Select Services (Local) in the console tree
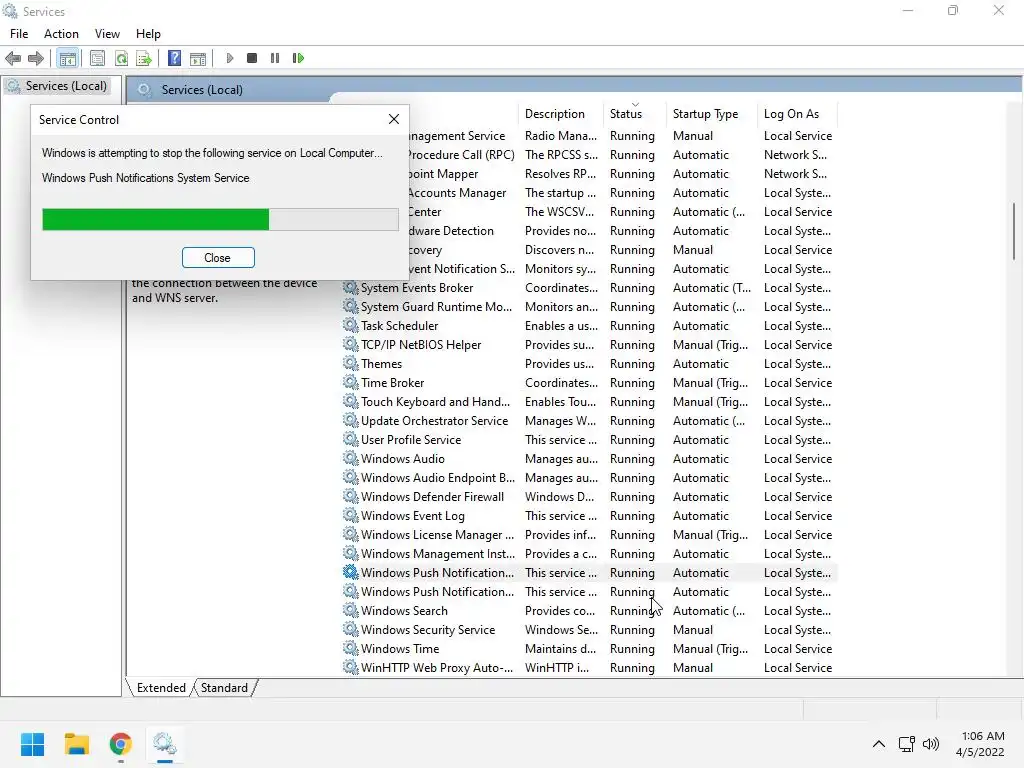This screenshot has height=768, width=1024. click(x=66, y=86)
